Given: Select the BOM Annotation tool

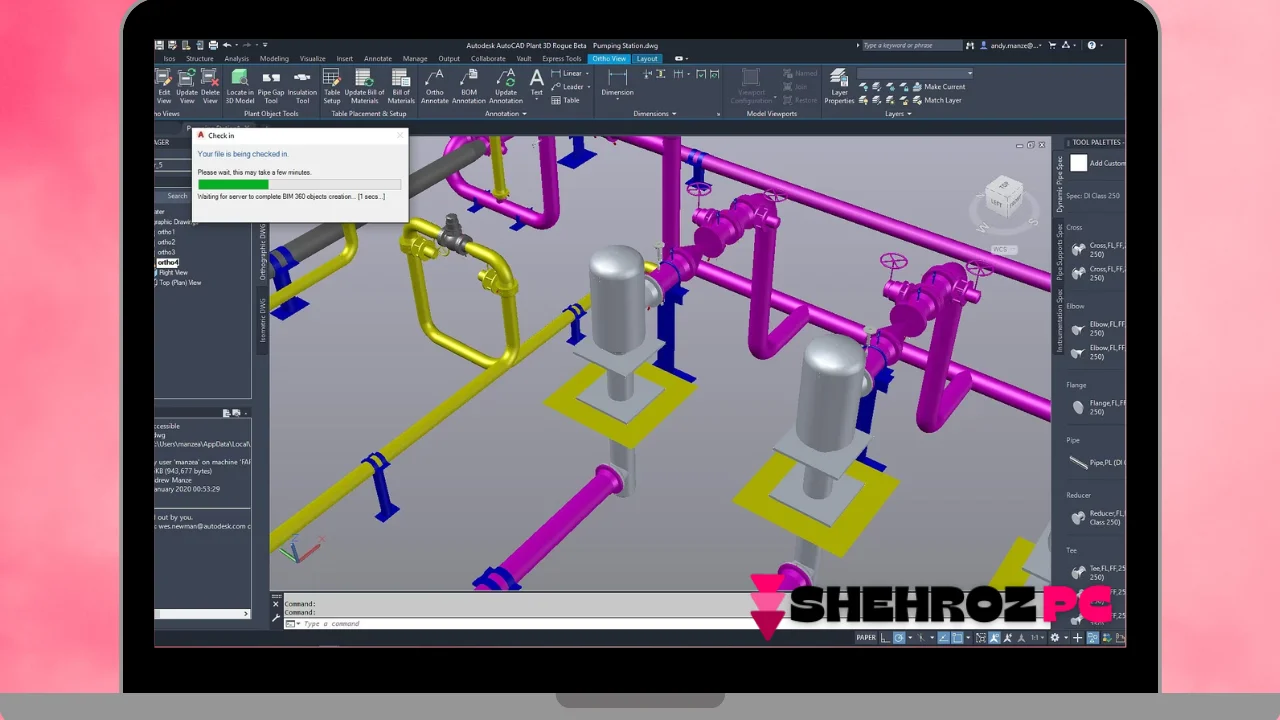Looking at the screenshot, I should pos(468,85).
